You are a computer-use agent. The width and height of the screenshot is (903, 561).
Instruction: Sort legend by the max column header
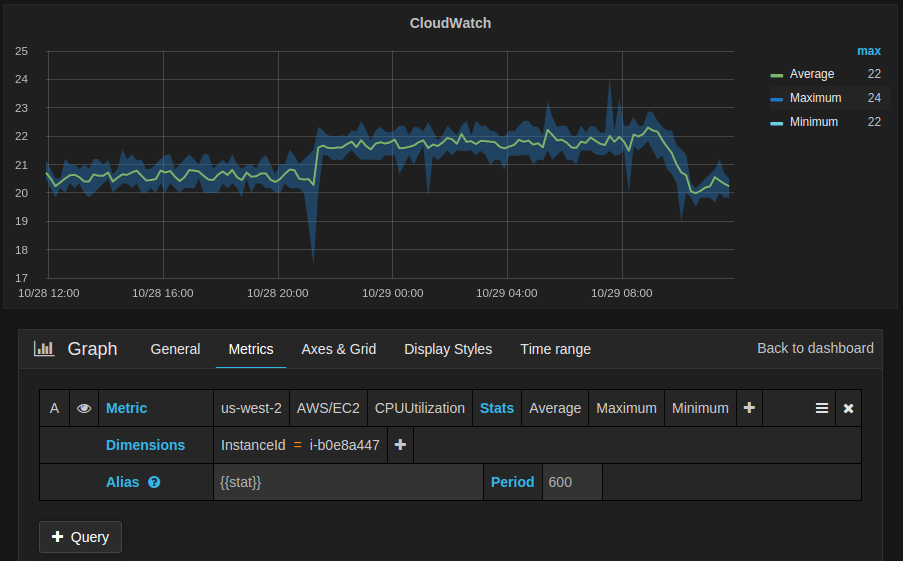[868, 51]
